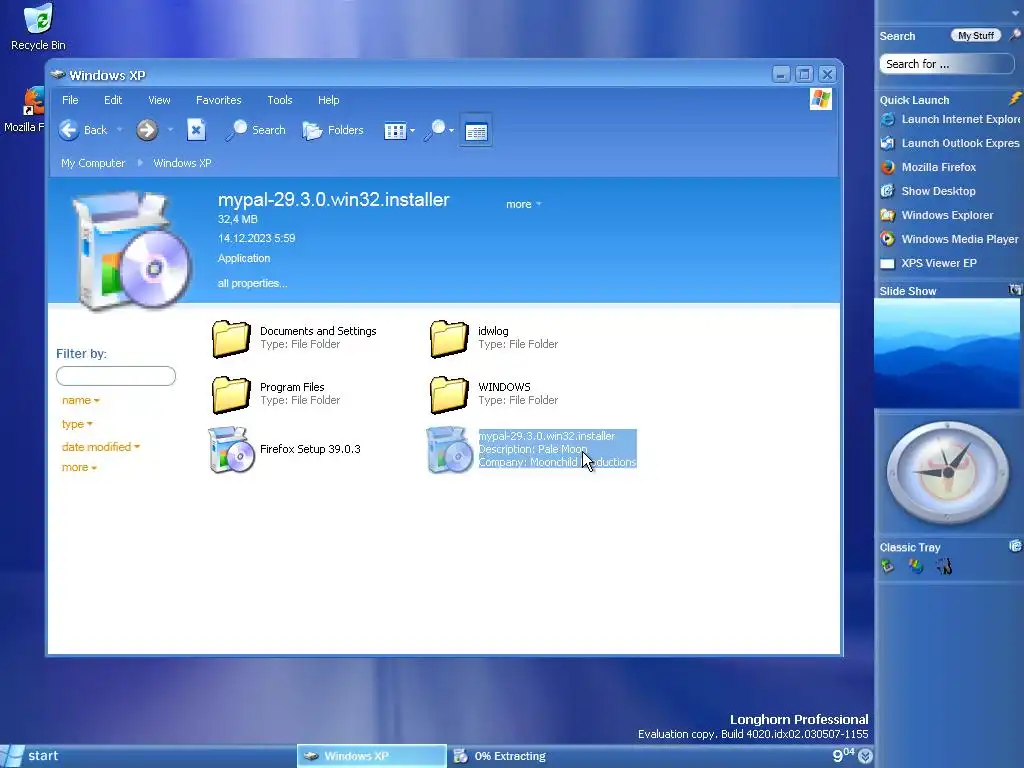1024x768 pixels.
Task: Click the start button
Action: (30, 756)
